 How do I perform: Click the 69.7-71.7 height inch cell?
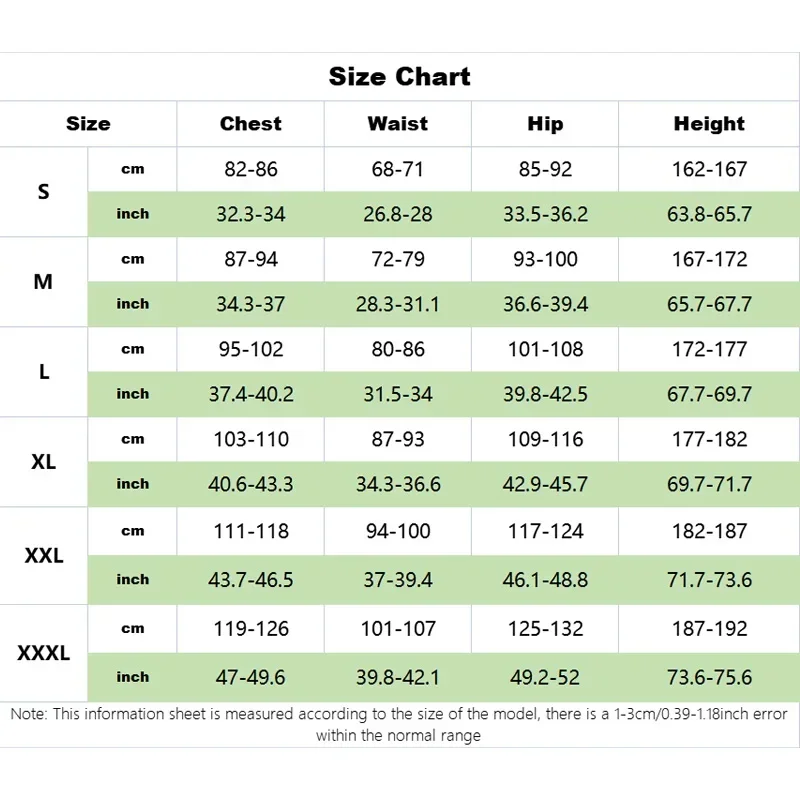coord(709,484)
